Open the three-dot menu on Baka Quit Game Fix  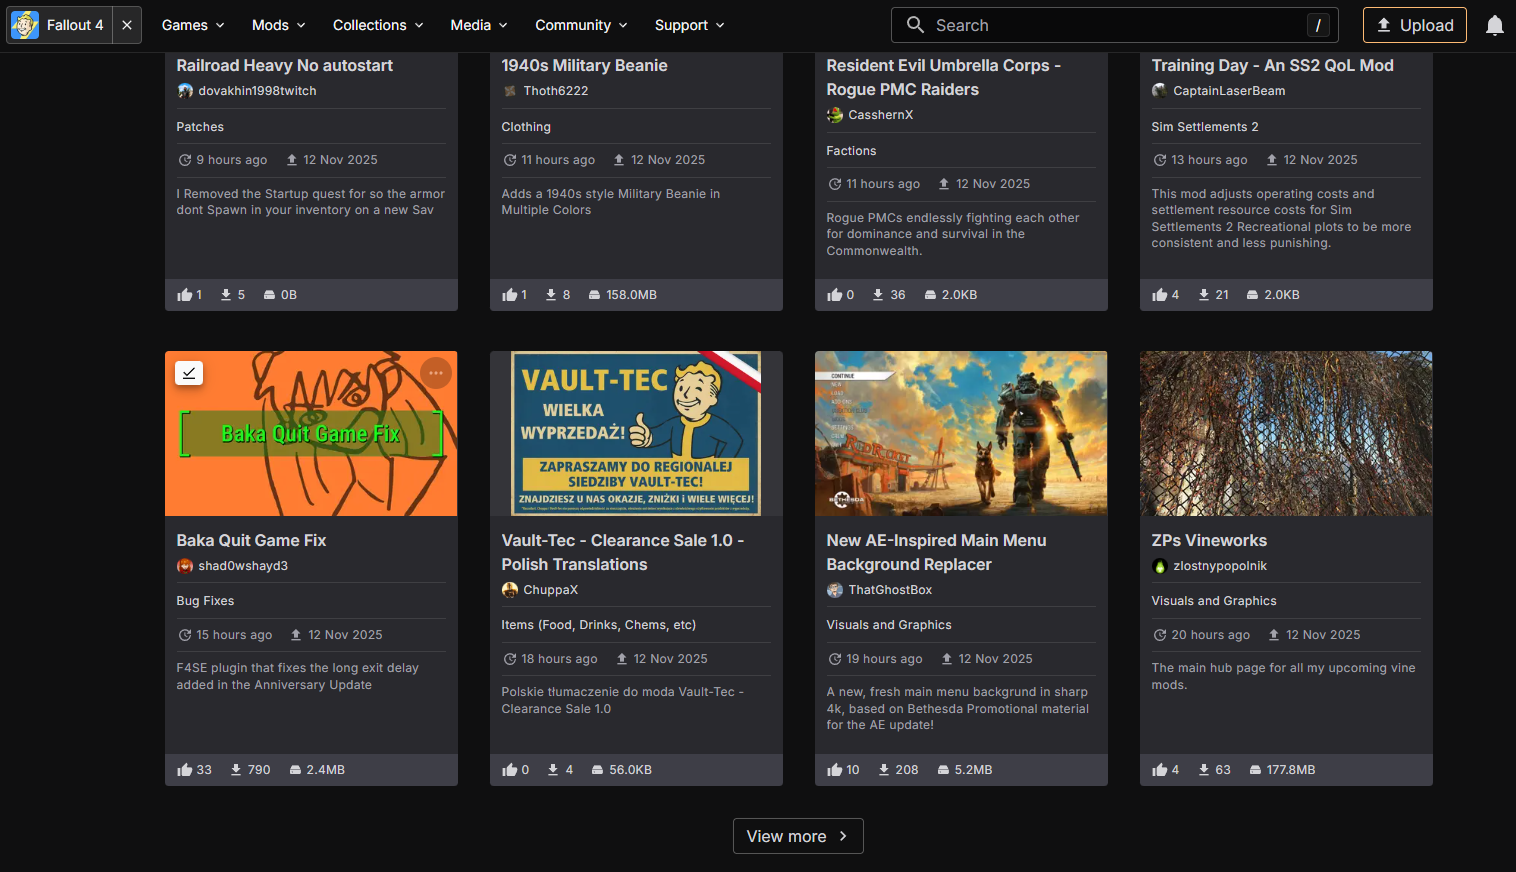pyautogui.click(x=436, y=373)
